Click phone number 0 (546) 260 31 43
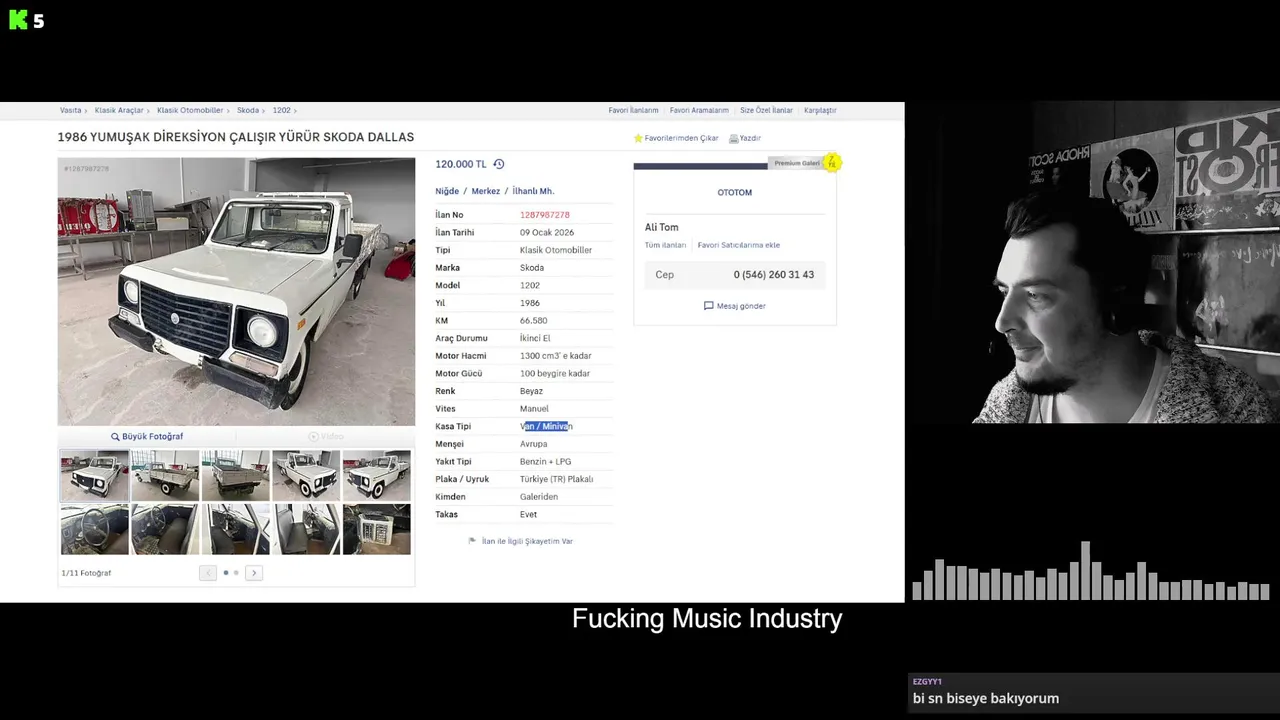The width and height of the screenshot is (1280, 720). pos(774,275)
